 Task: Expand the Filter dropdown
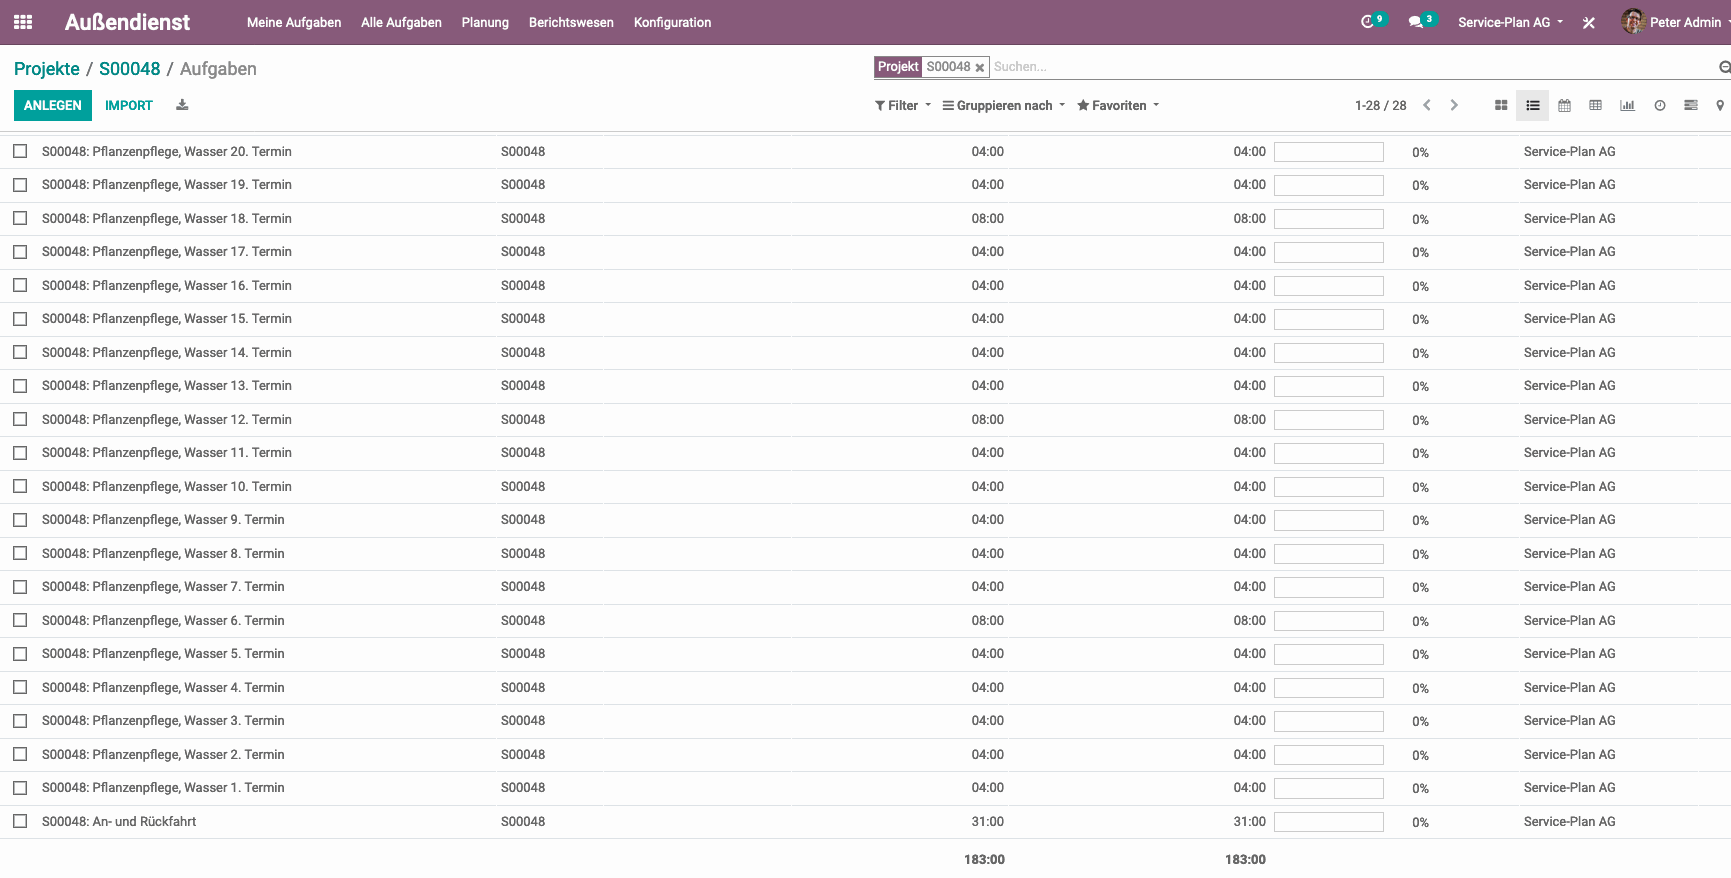tap(903, 105)
